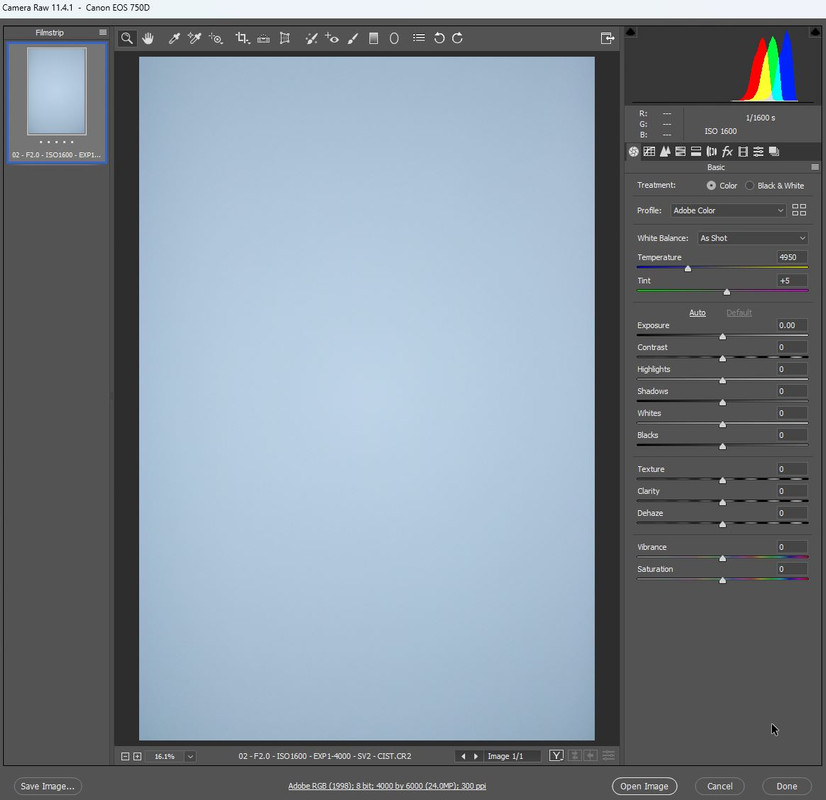
Task: Open the White Balance dropdown
Action: (753, 238)
